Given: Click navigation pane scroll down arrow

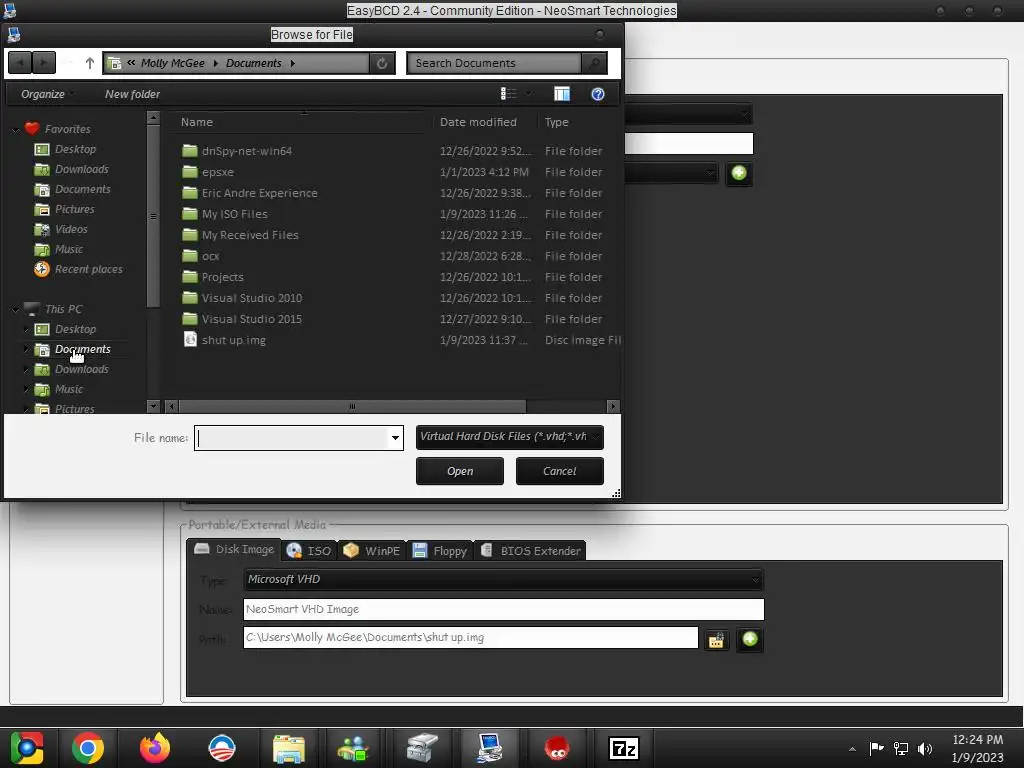Looking at the screenshot, I should (x=153, y=406).
